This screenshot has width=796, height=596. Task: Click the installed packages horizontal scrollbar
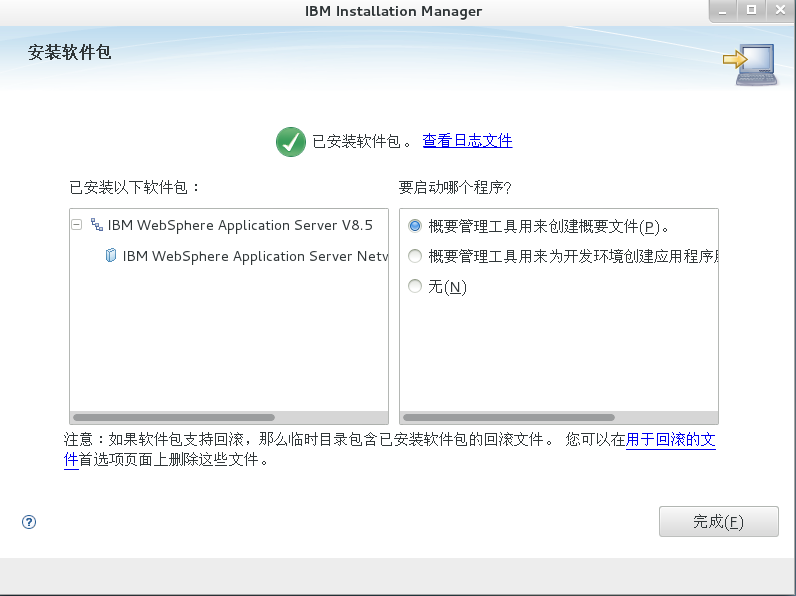tap(174, 417)
